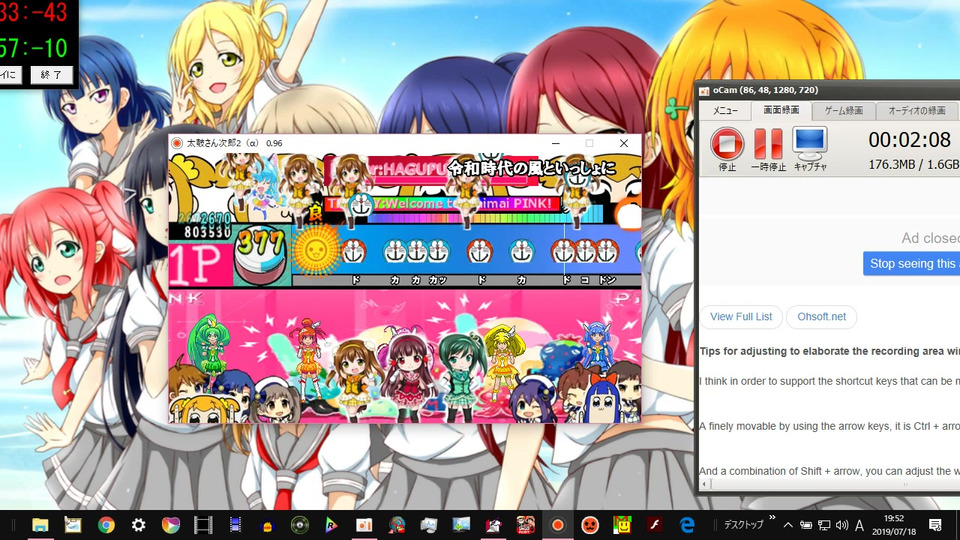Open File Explorer from the taskbar

(x=40, y=525)
